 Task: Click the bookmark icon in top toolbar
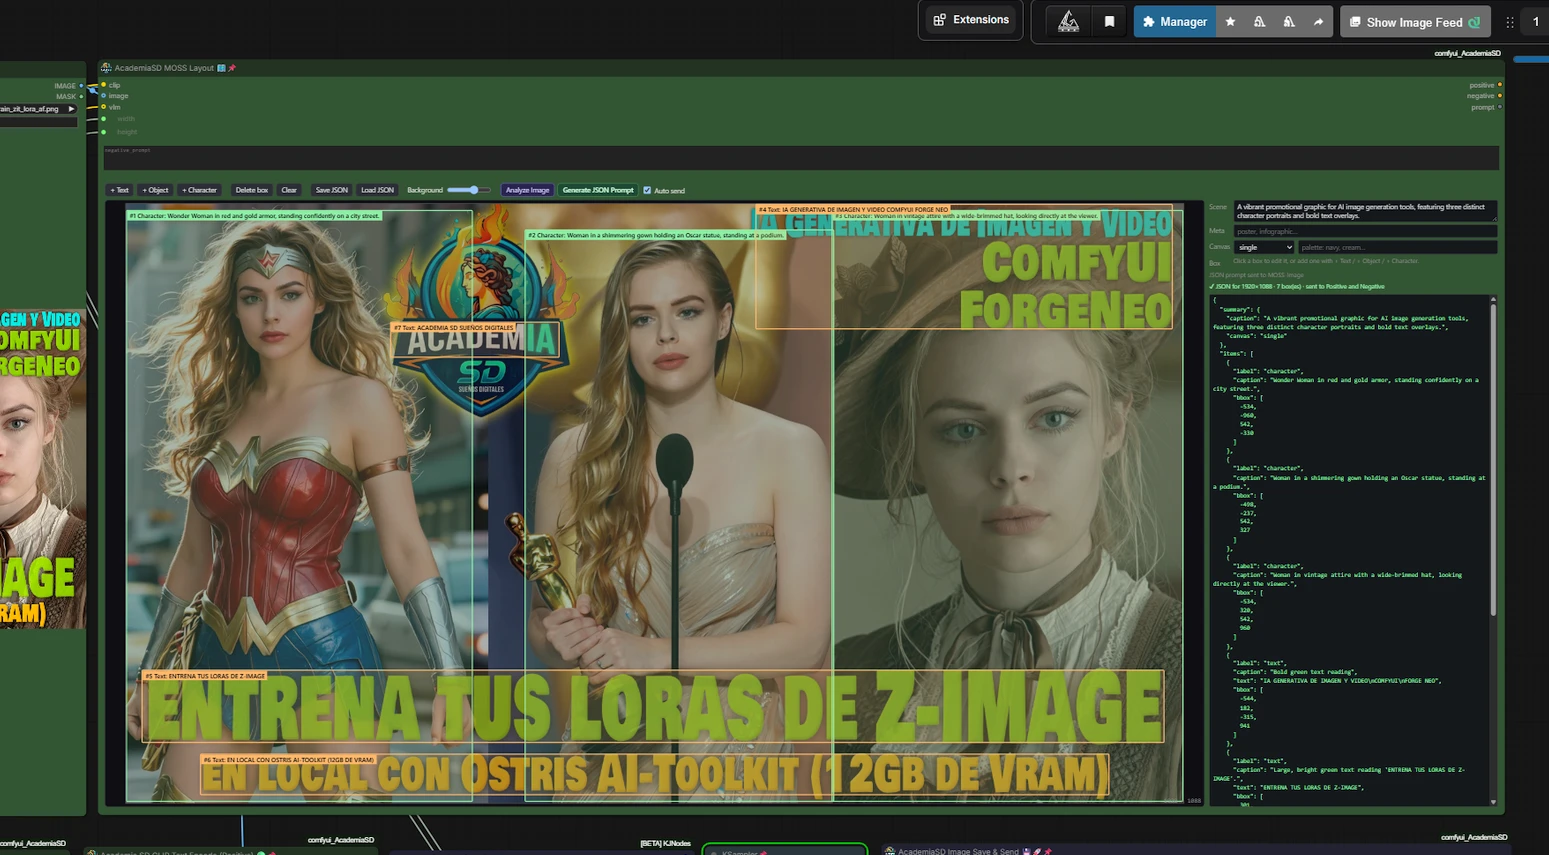pos(1109,21)
